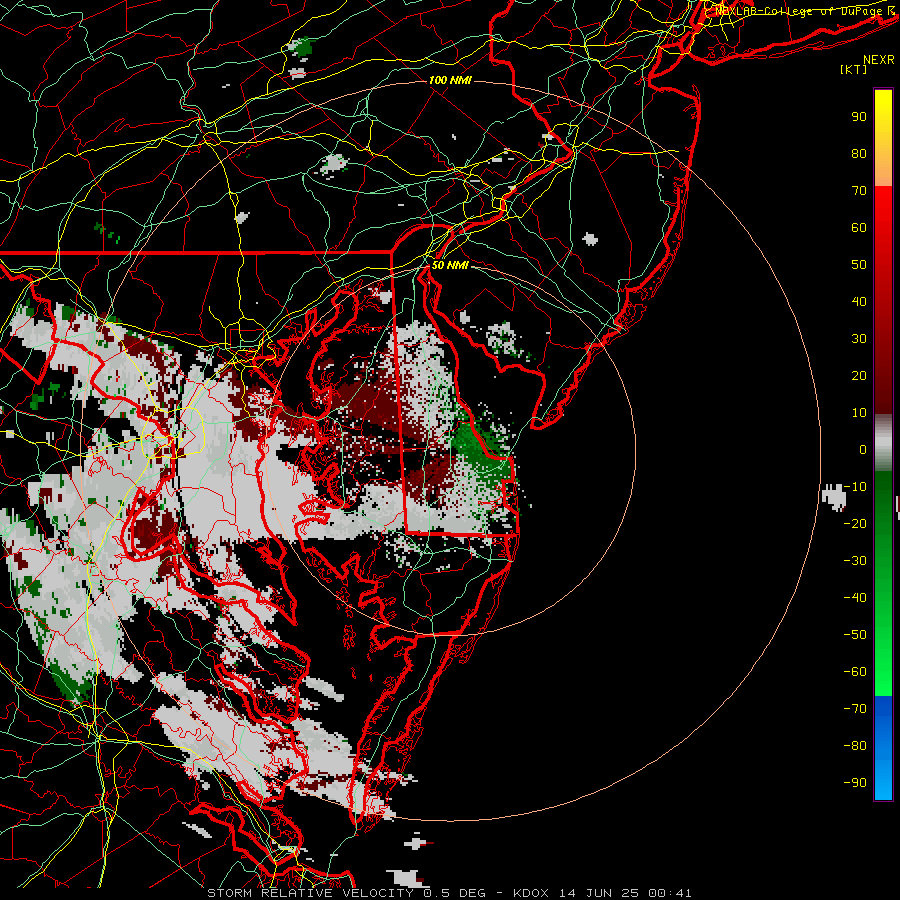Click the 100 NMI range ring label
The width and height of the screenshot is (900, 900).
point(450,80)
